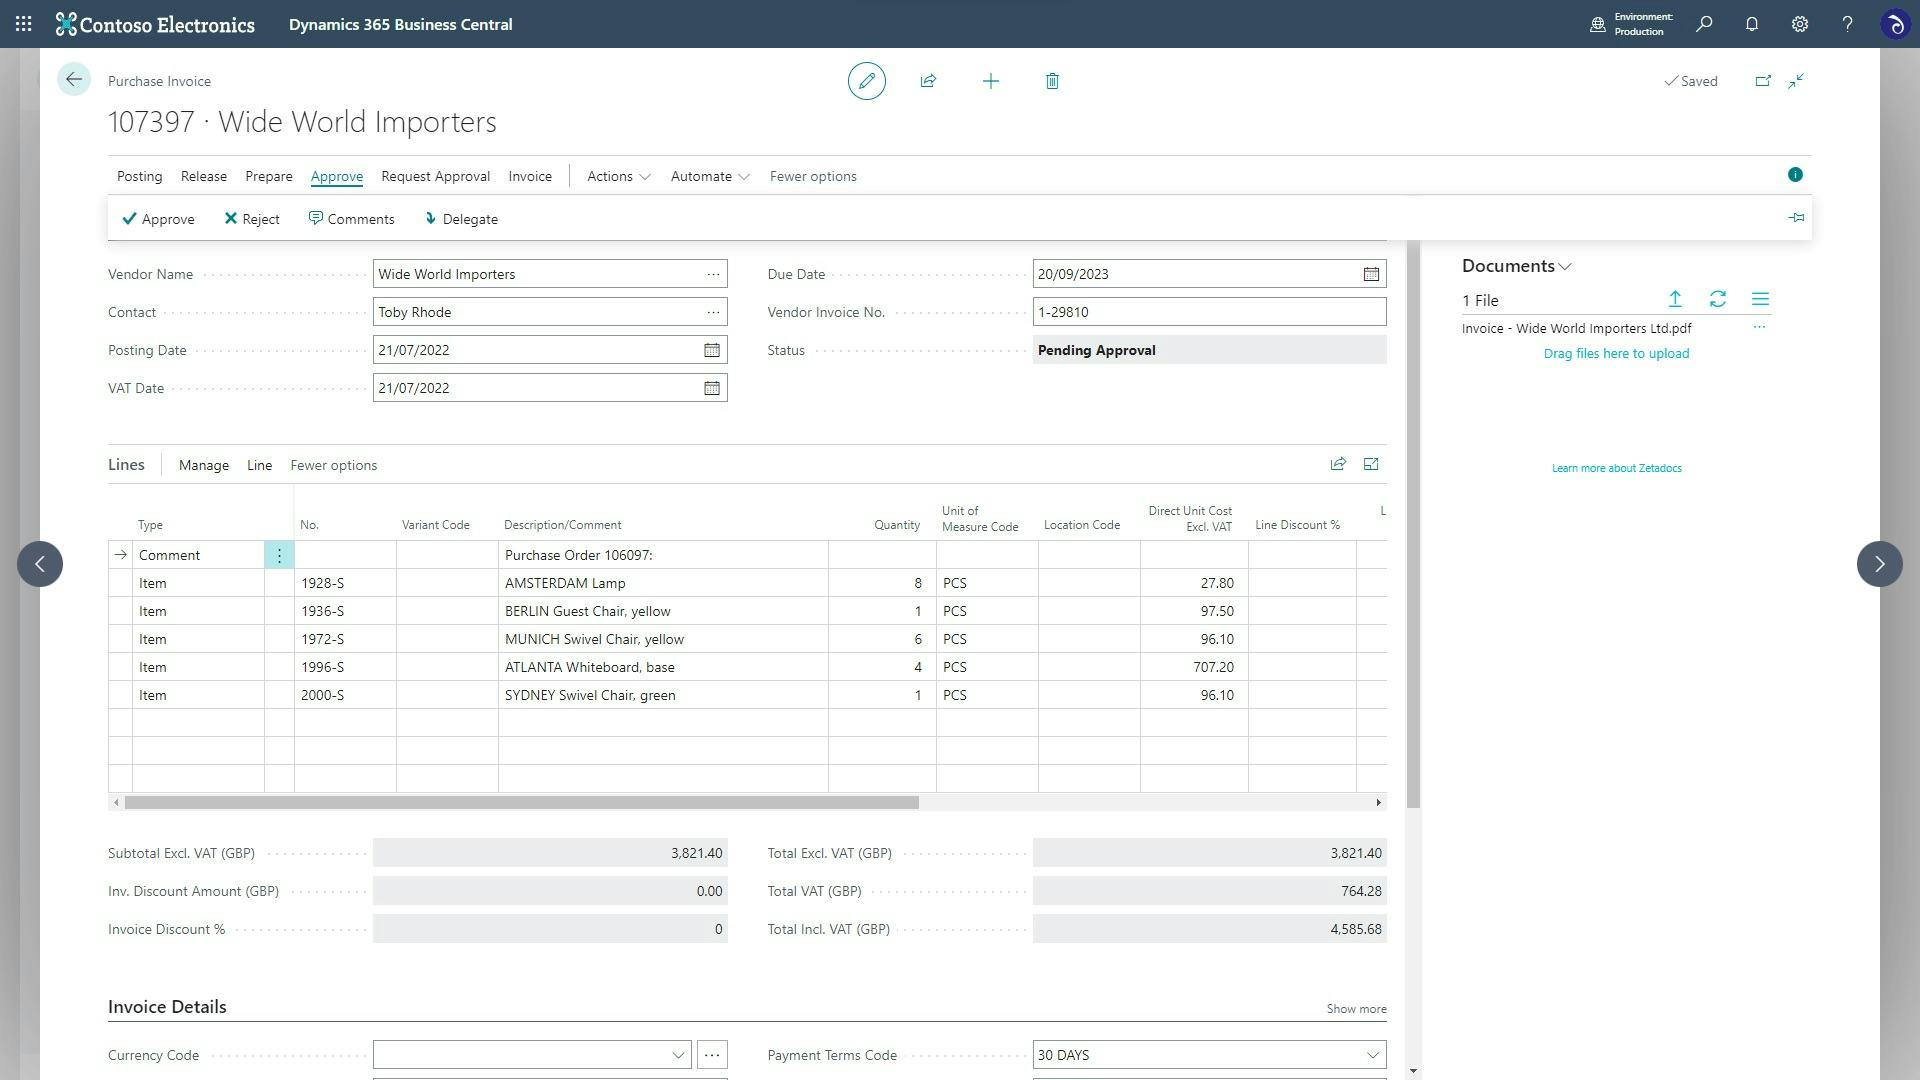Open the Actions menu
This screenshot has height=1080, width=1920.
[616, 176]
